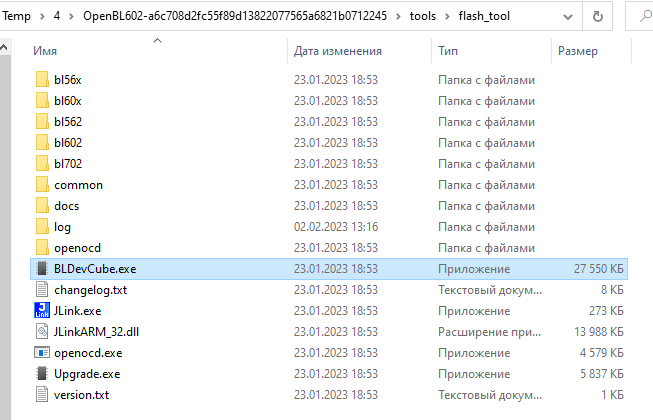This screenshot has height=420, width=653.
Task: Go to folder 4 in the breadcrumb
Action: [57, 16]
